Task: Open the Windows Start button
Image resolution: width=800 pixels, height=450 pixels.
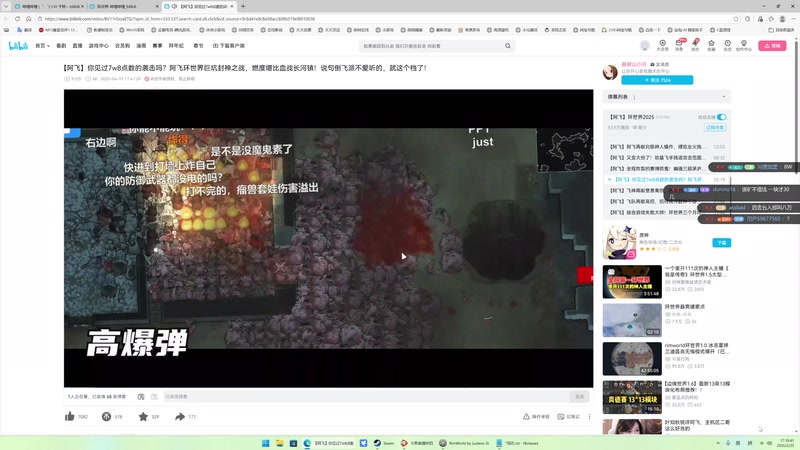Action: pos(266,443)
